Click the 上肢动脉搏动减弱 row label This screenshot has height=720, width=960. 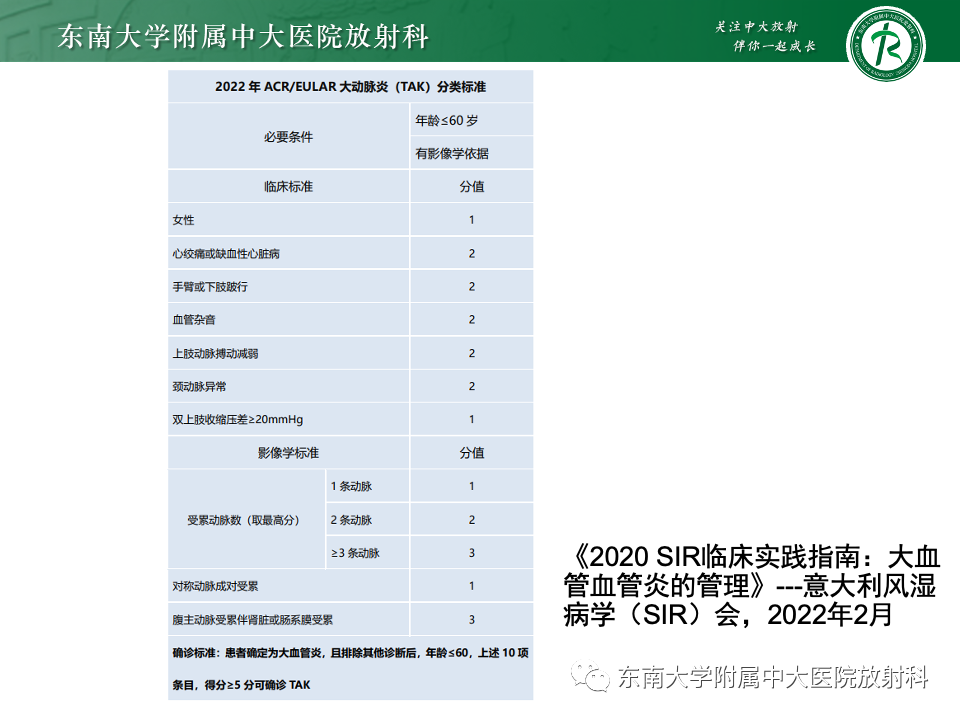[216, 353]
